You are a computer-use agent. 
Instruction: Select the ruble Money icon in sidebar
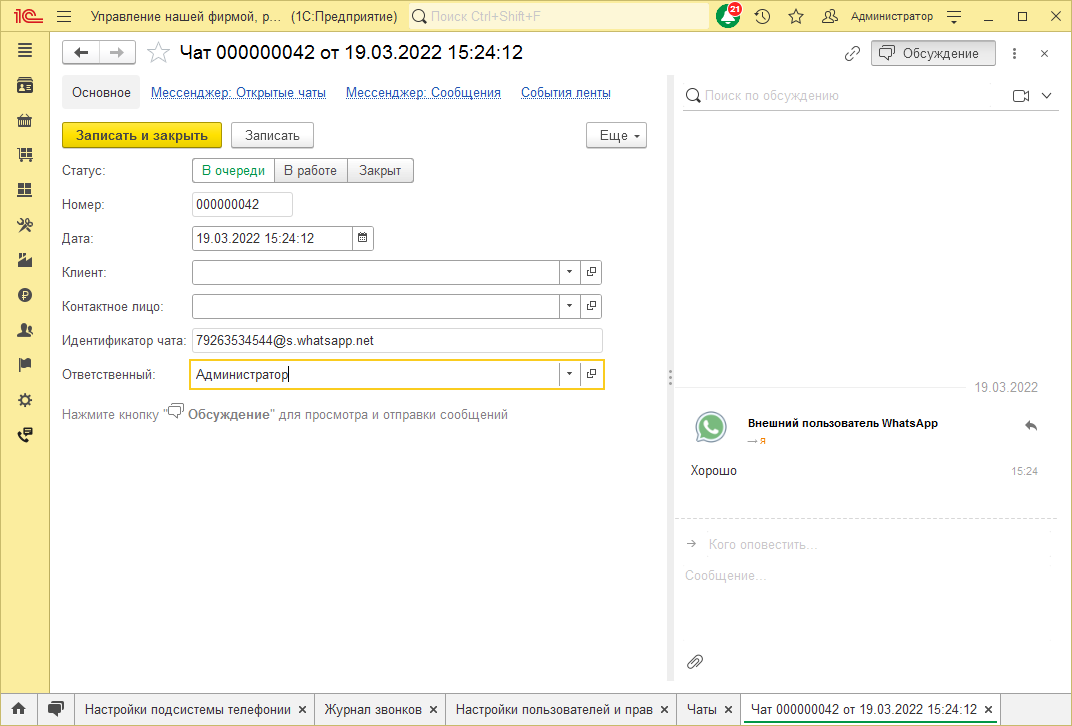25,295
